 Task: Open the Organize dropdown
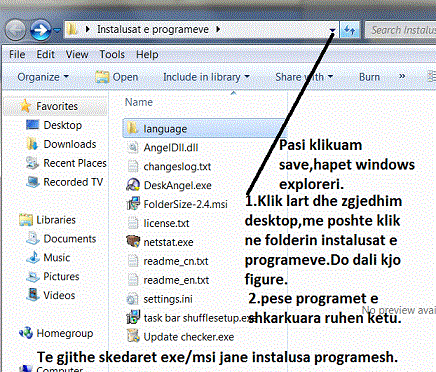pos(43,77)
